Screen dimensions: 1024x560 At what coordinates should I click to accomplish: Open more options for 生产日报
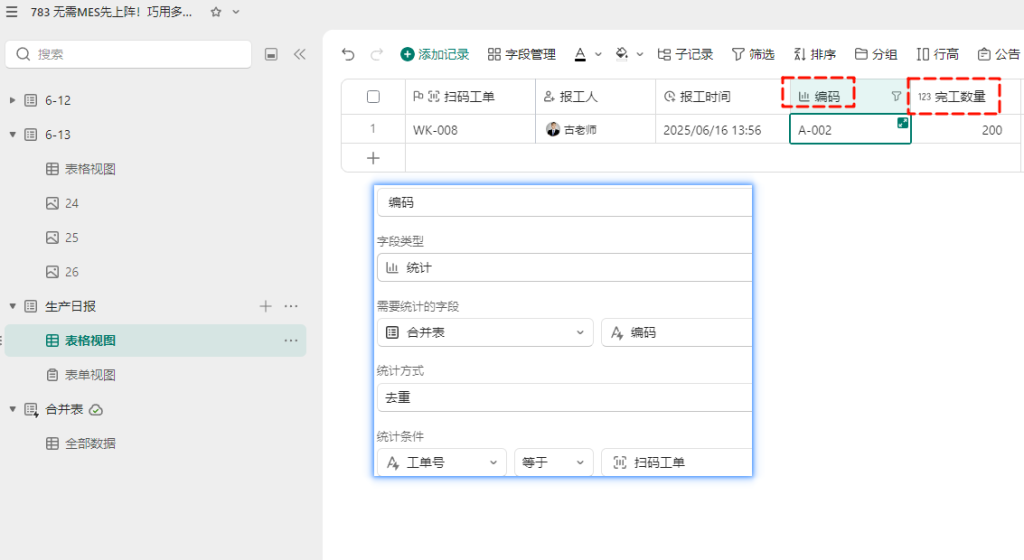coord(291,306)
